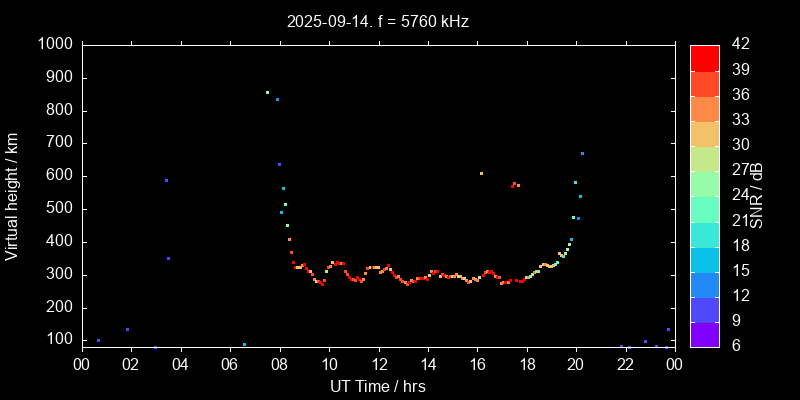Select the violet 6–9 dB colorbar segment
Image resolution: width=800 pixels, height=400 pixels.
coord(704,335)
